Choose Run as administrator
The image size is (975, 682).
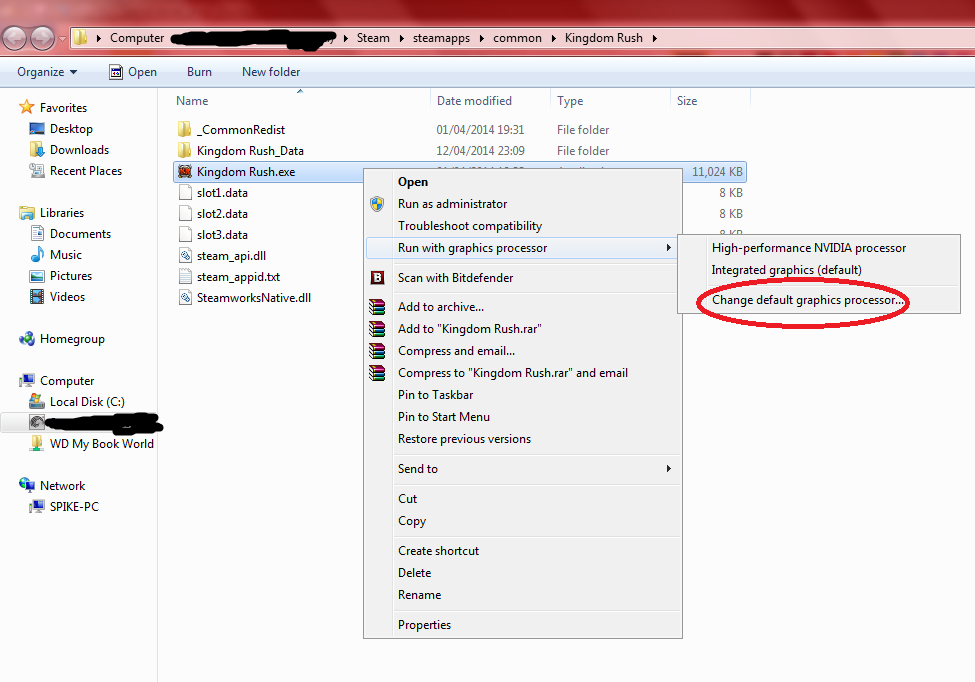(522, 204)
